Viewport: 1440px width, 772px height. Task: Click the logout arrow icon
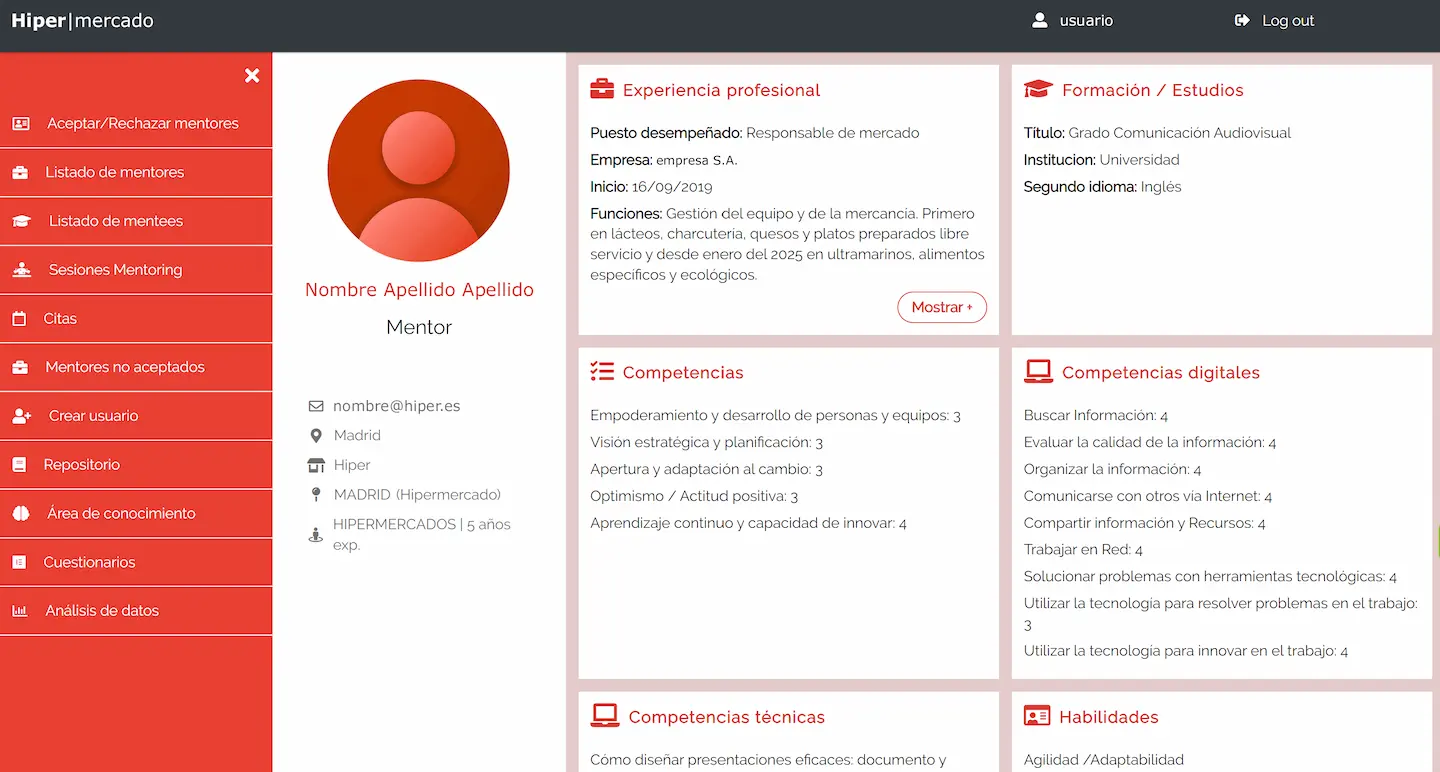[1242, 21]
